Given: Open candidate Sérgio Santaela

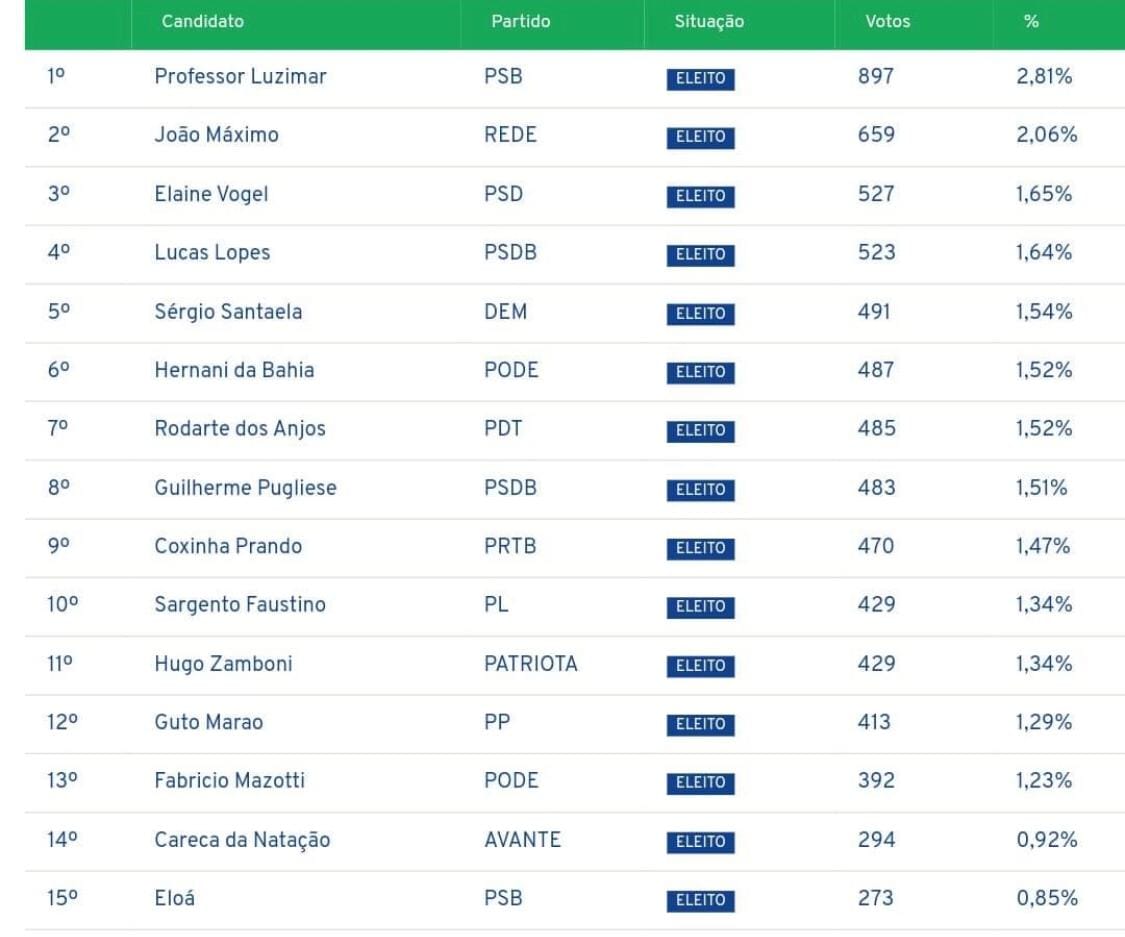Looking at the screenshot, I should (x=228, y=311).
